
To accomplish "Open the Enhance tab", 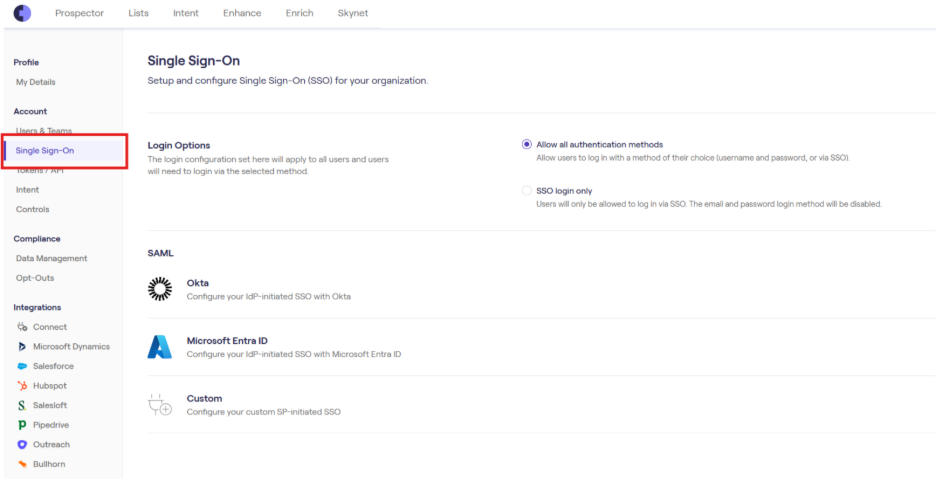I will click(x=242, y=13).
